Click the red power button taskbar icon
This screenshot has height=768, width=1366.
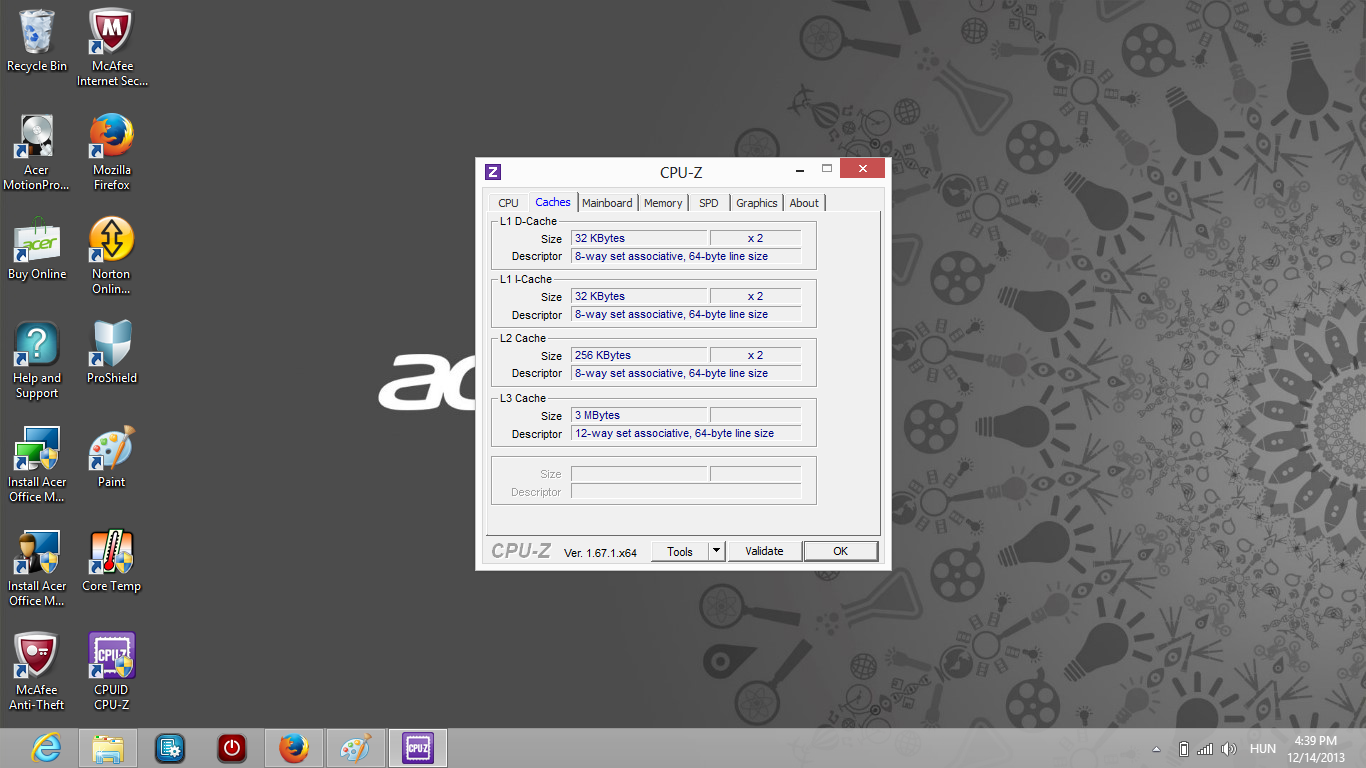pos(232,748)
